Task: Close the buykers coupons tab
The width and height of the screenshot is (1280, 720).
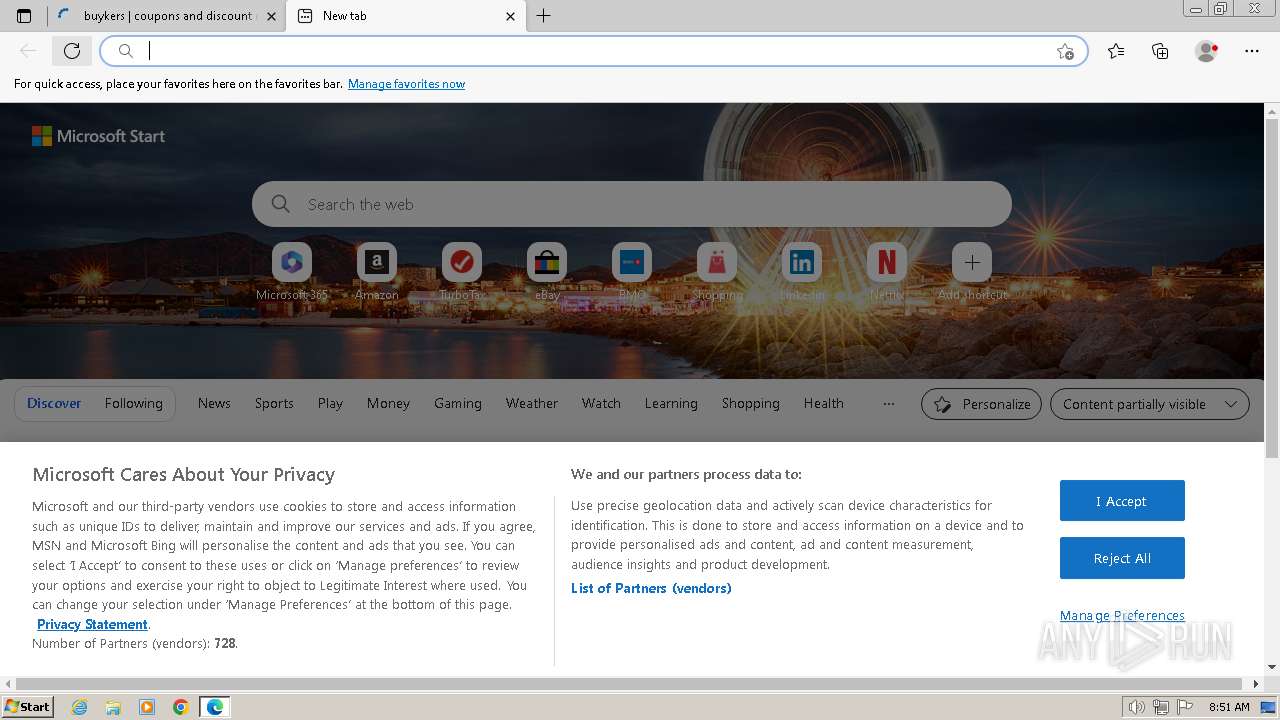Action: tap(271, 16)
